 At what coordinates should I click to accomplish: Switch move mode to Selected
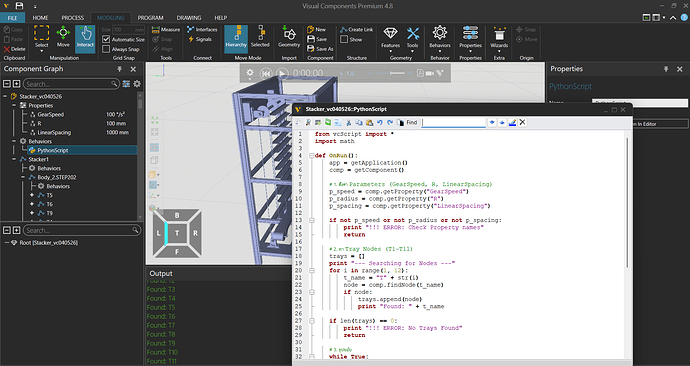pos(260,37)
